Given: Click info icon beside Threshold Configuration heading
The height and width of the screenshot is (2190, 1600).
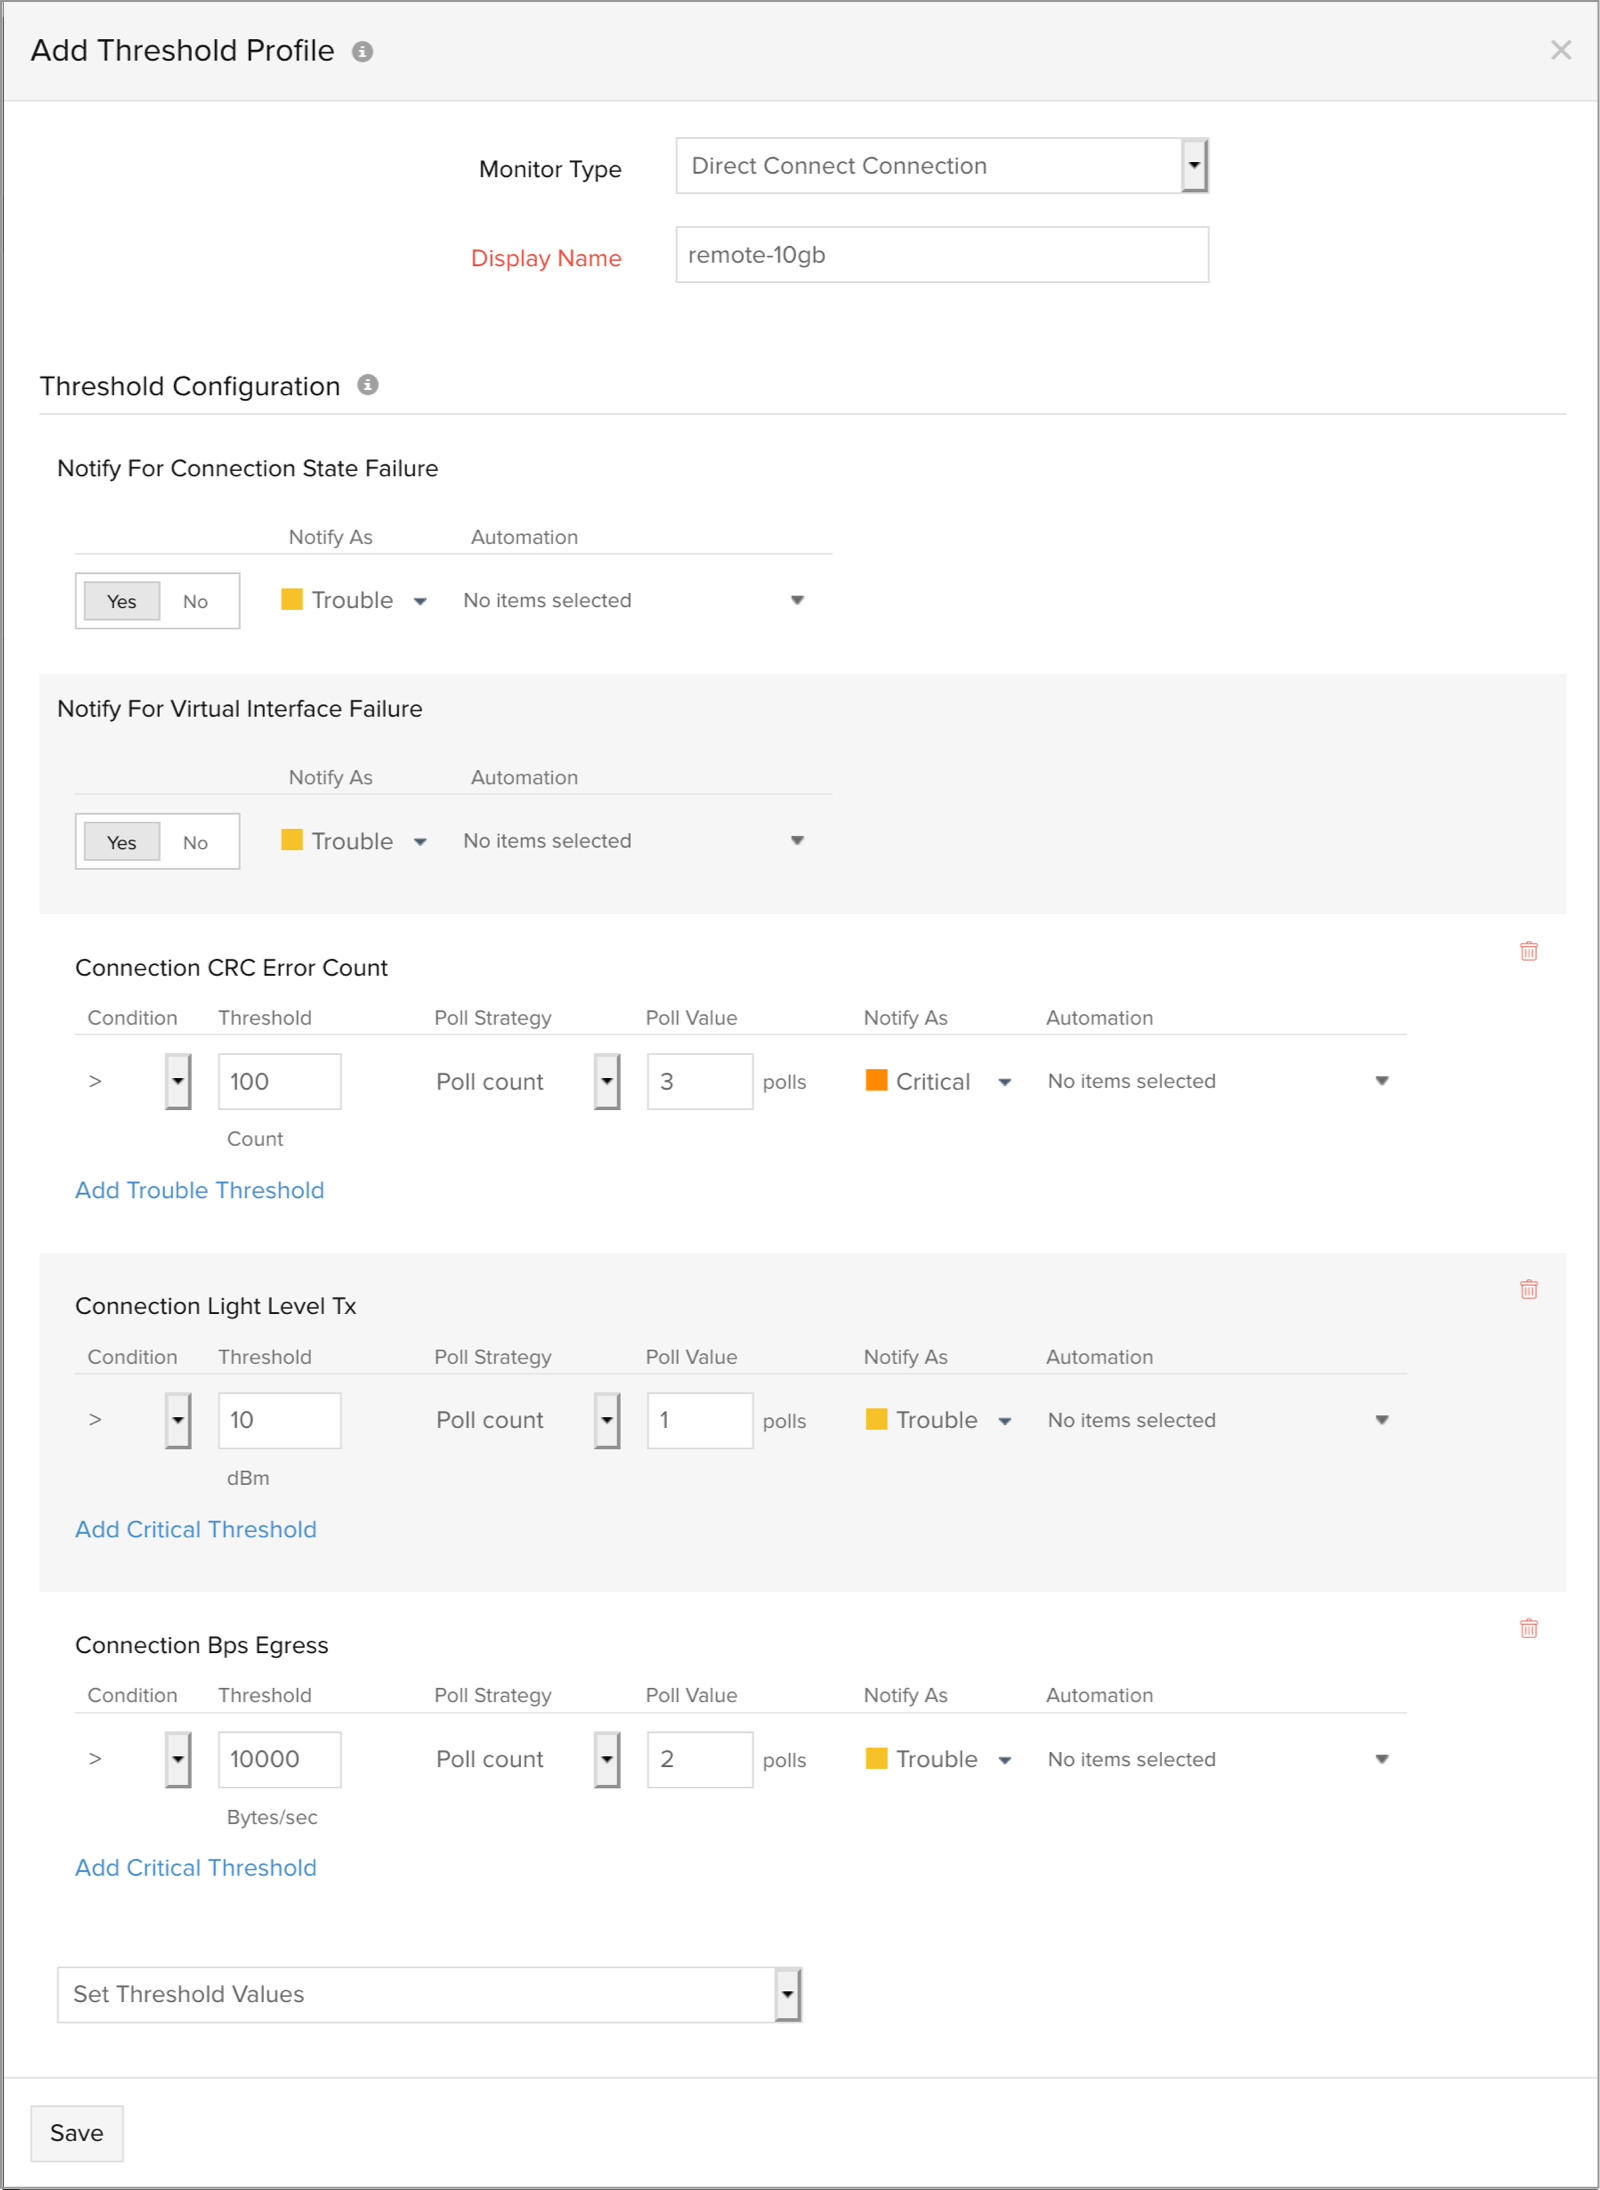Looking at the screenshot, I should tap(368, 385).
